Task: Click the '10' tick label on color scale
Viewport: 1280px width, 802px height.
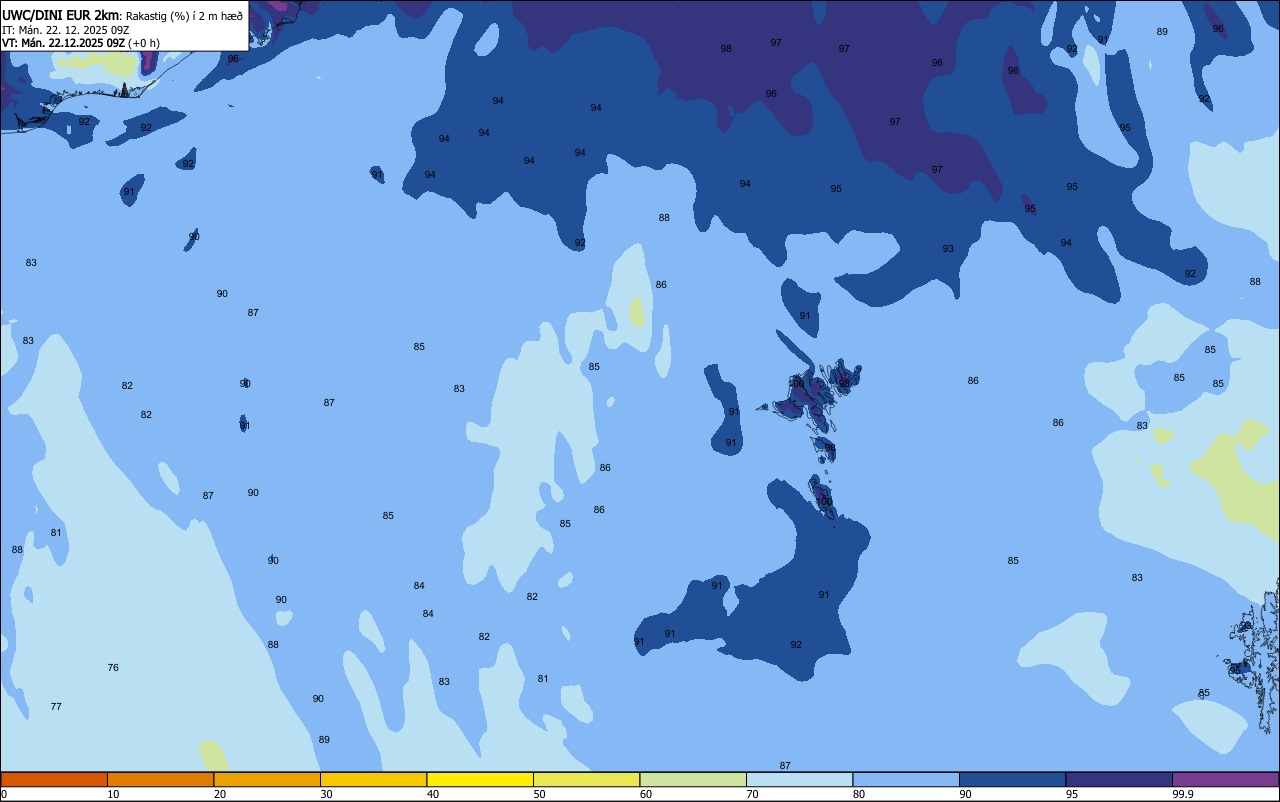Action: (x=113, y=794)
